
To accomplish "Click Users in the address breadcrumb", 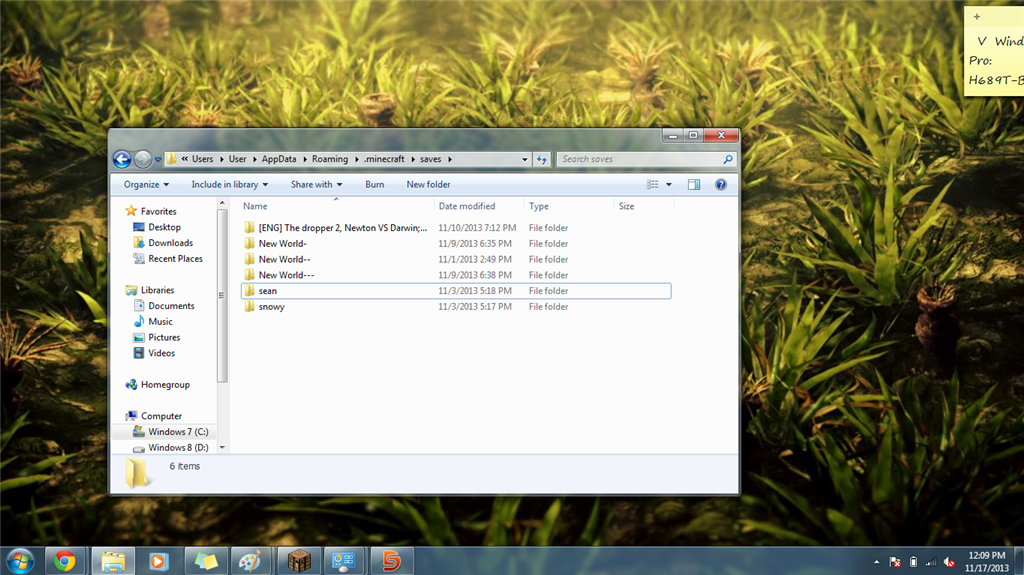I will (x=202, y=159).
